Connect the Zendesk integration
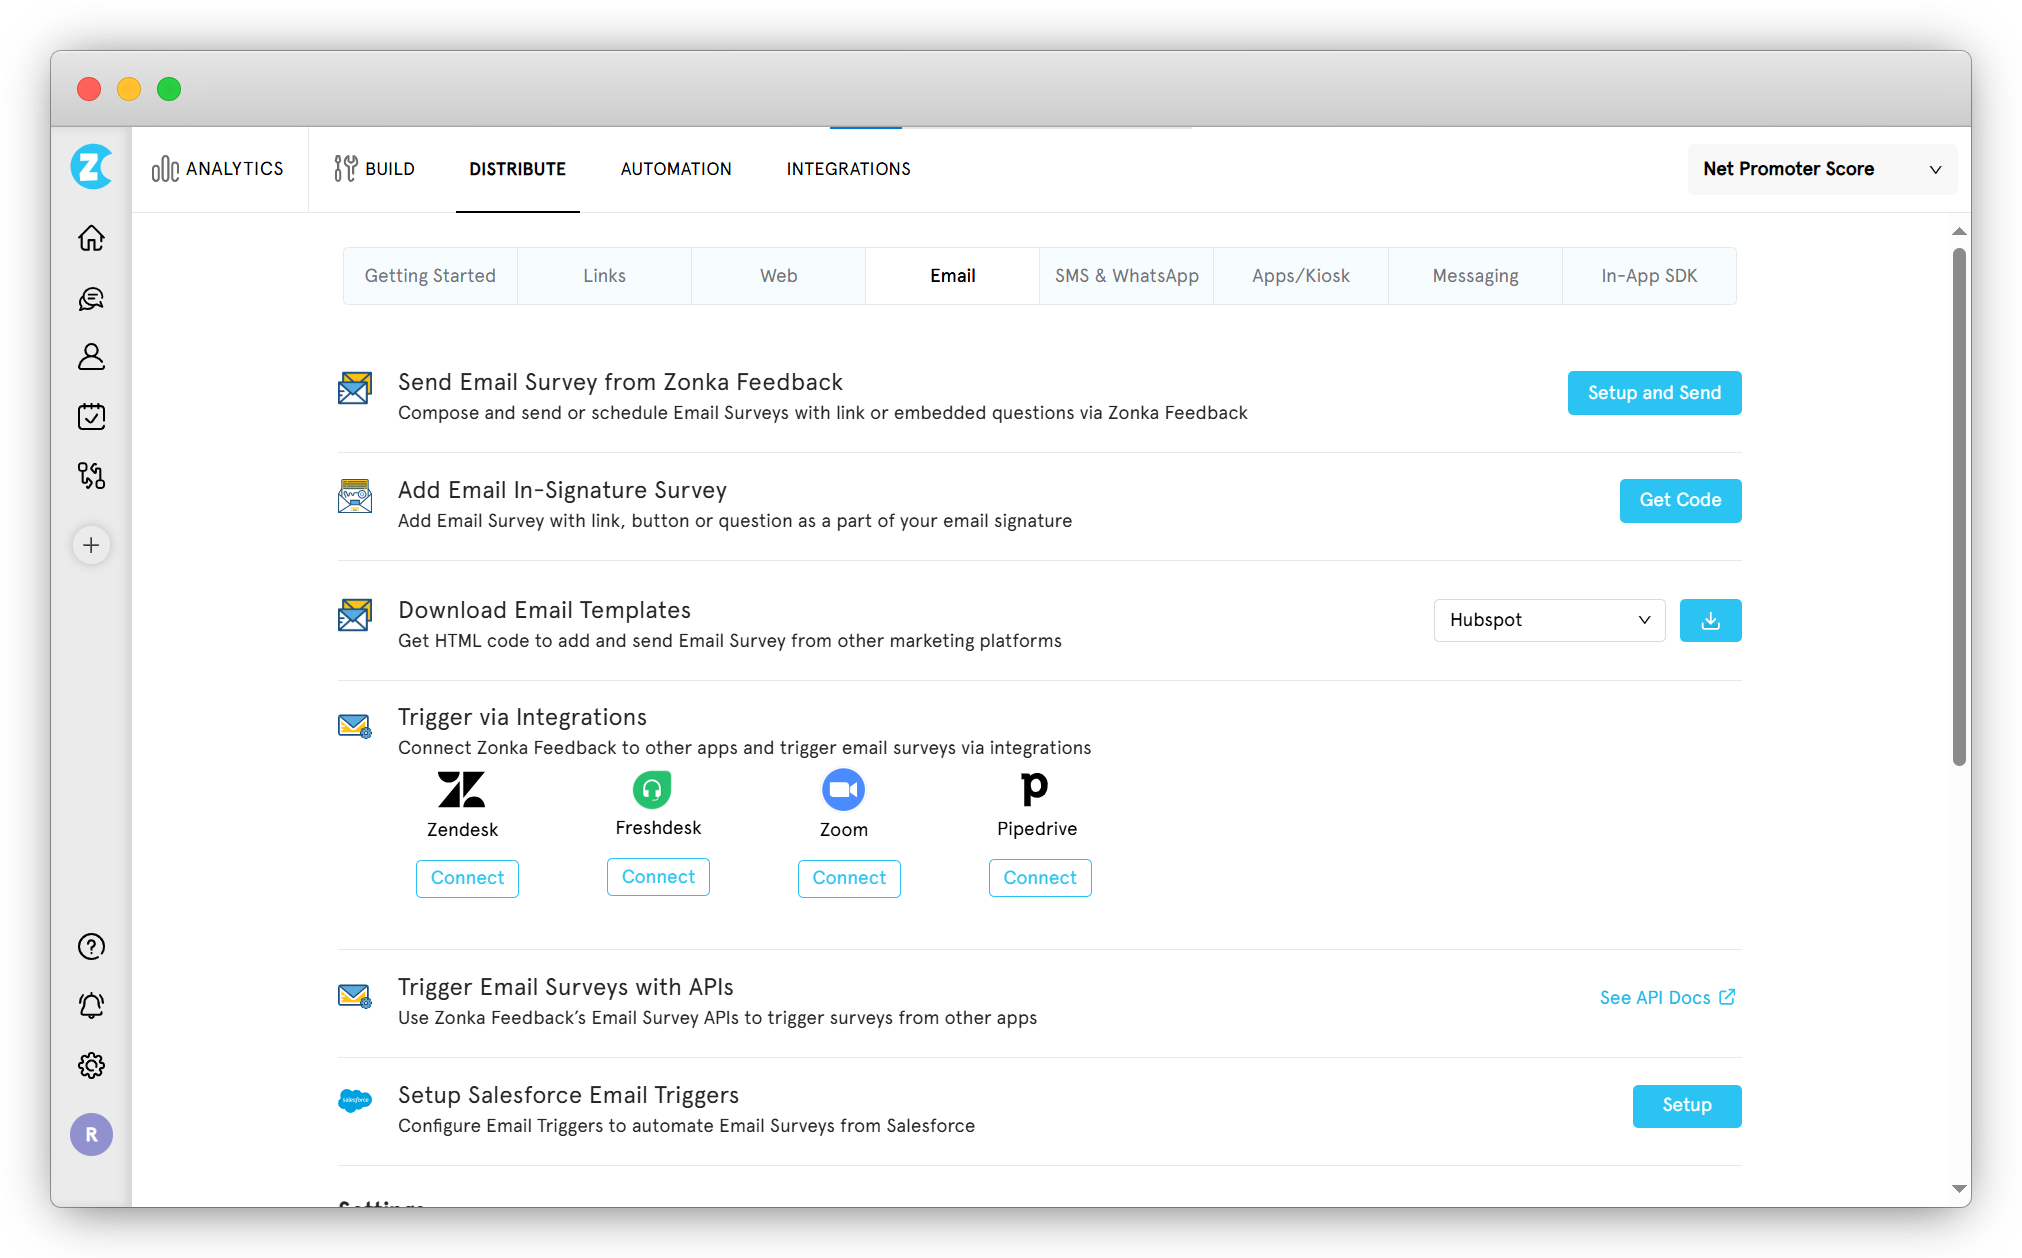Screen dimensions: 2022x1258 [466, 878]
